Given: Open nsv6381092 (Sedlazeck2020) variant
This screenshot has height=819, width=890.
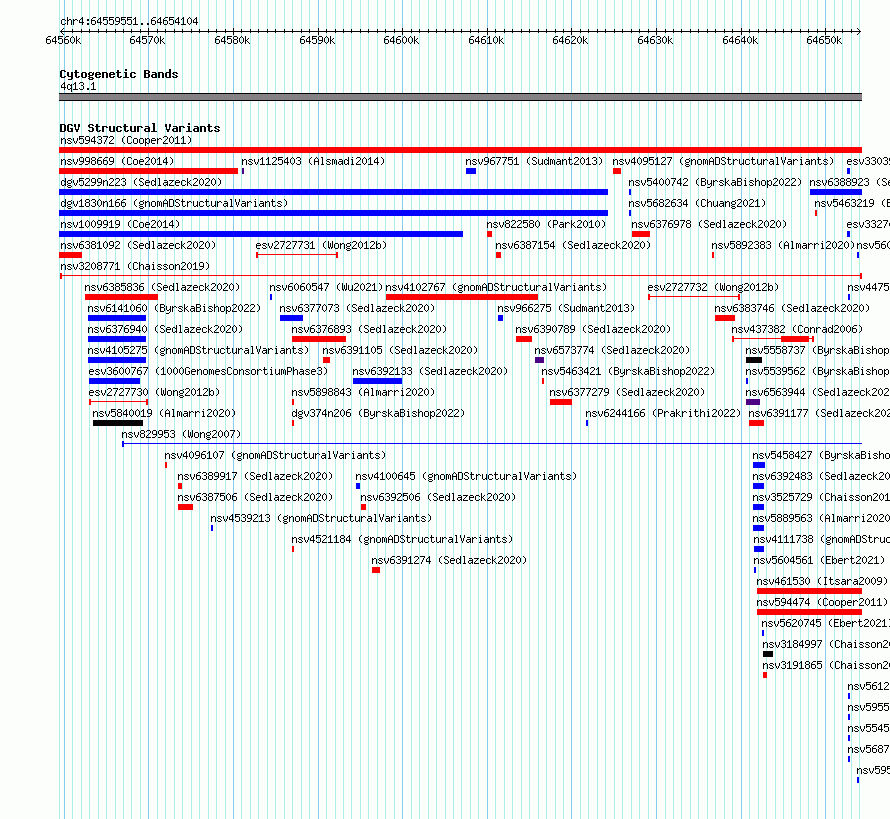Looking at the screenshot, I should pyautogui.click(x=138, y=245).
